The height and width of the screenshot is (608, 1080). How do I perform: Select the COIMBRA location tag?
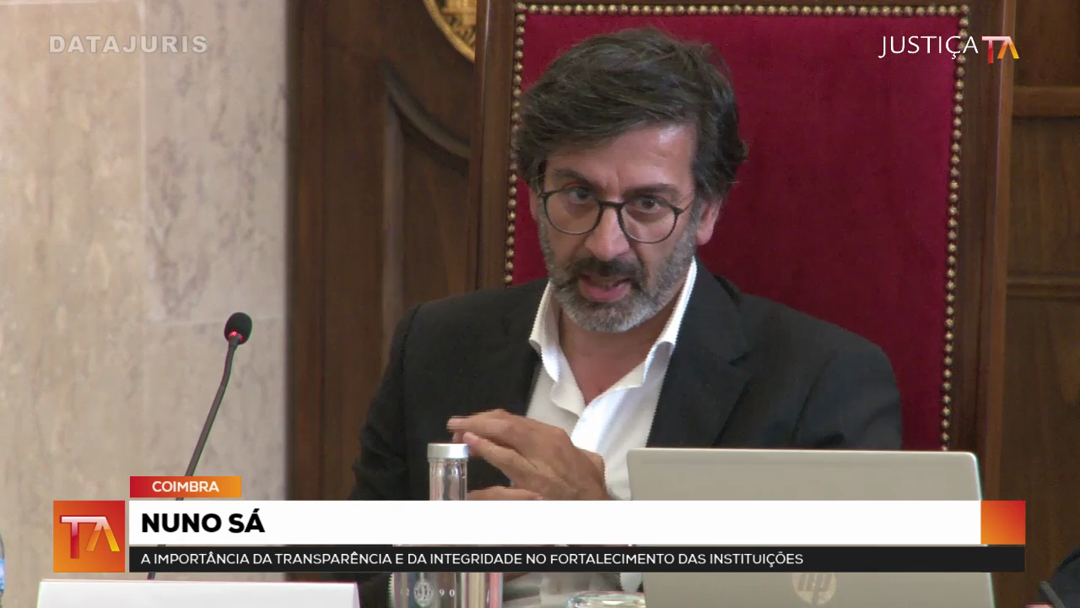tap(185, 487)
